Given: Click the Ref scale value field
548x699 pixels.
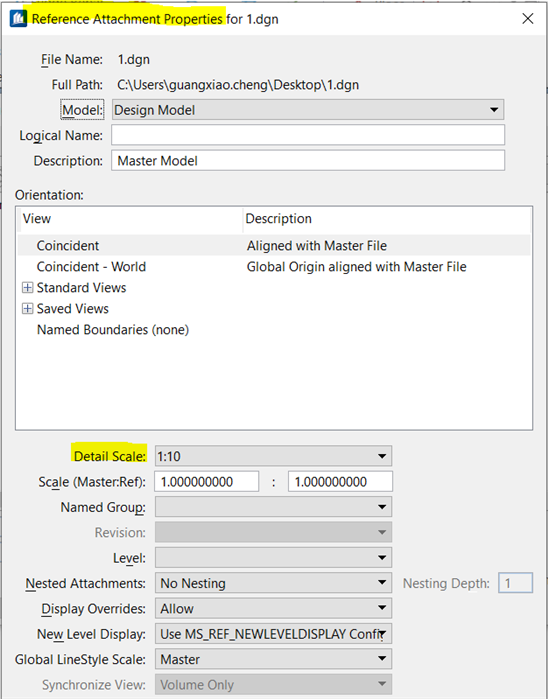Looking at the screenshot, I should coord(340,481).
